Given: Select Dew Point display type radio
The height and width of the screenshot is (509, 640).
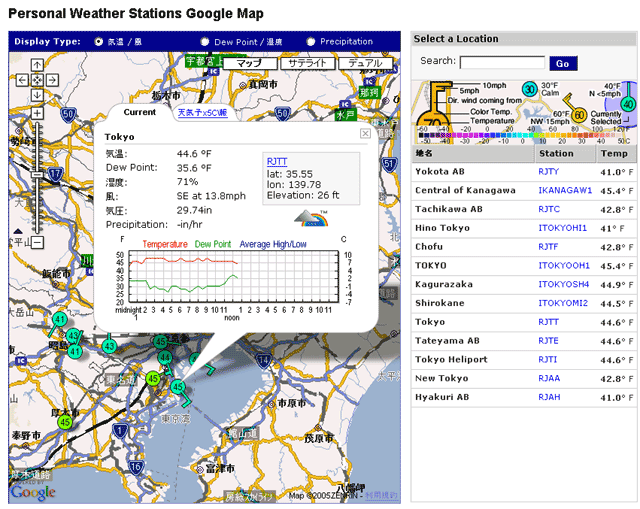Looking at the screenshot, I should [x=205, y=42].
